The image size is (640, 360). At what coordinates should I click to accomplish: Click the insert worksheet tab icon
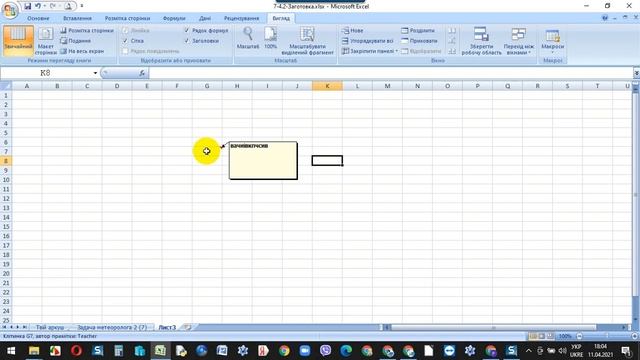(188, 327)
